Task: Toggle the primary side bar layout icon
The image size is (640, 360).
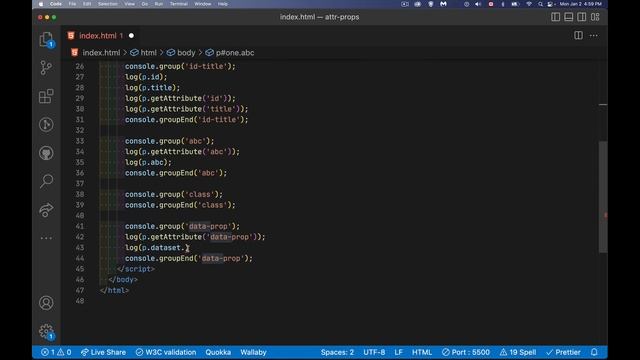Action: [x=556, y=17]
